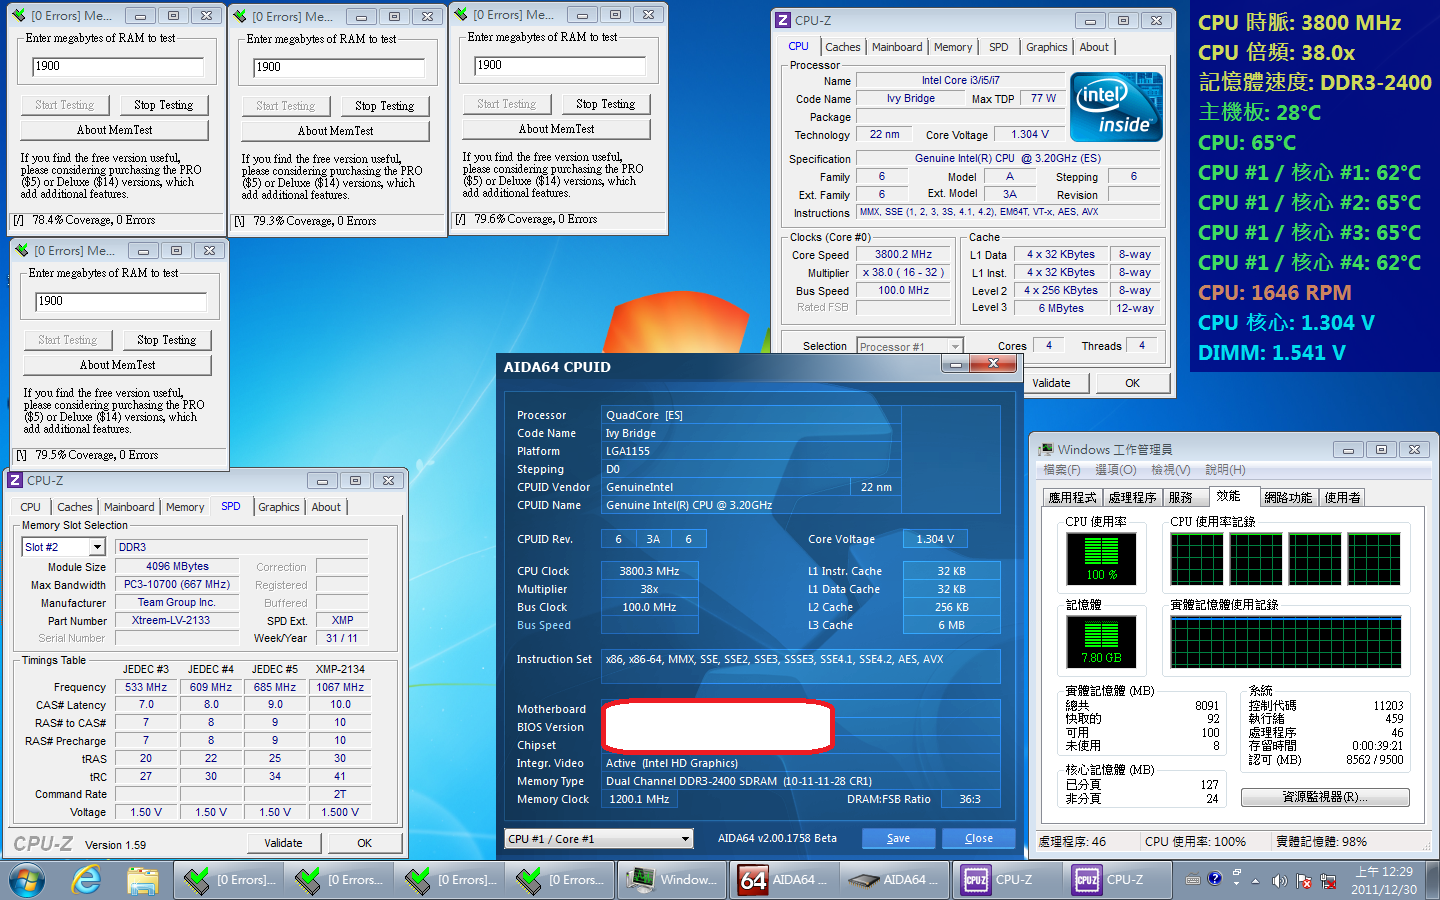The image size is (1440, 900).
Task: Click the Intel inside logo in CPU-Z
Action: tap(1116, 106)
